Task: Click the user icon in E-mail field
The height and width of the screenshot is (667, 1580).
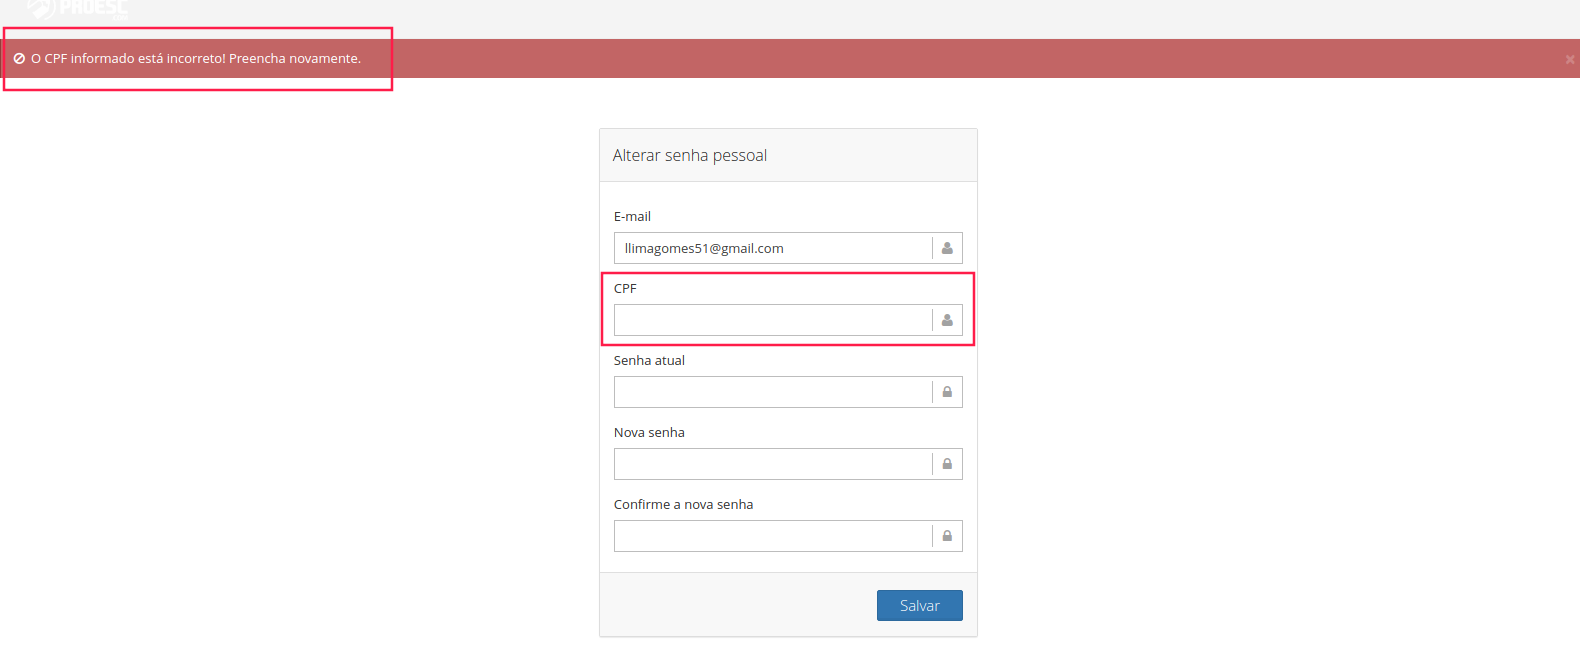Action: (947, 248)
